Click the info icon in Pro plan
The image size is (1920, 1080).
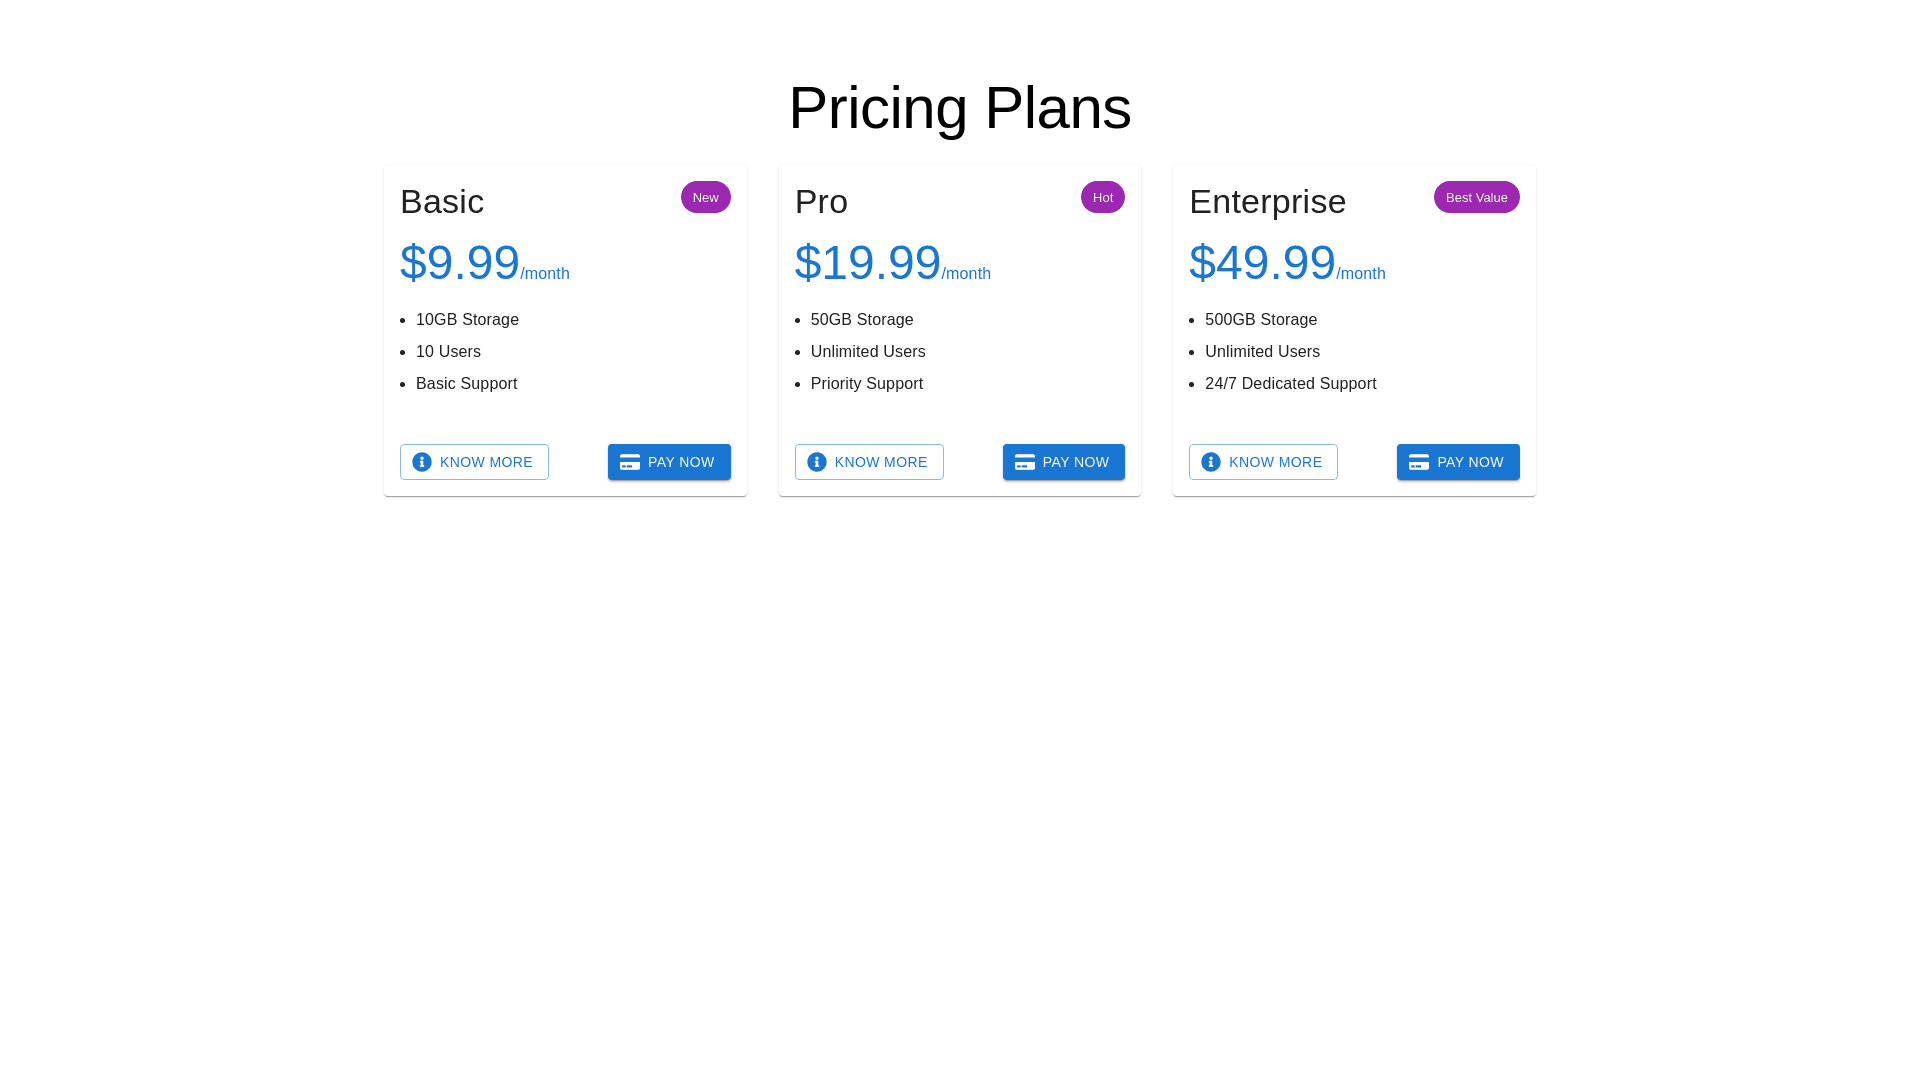coord(817,462)
